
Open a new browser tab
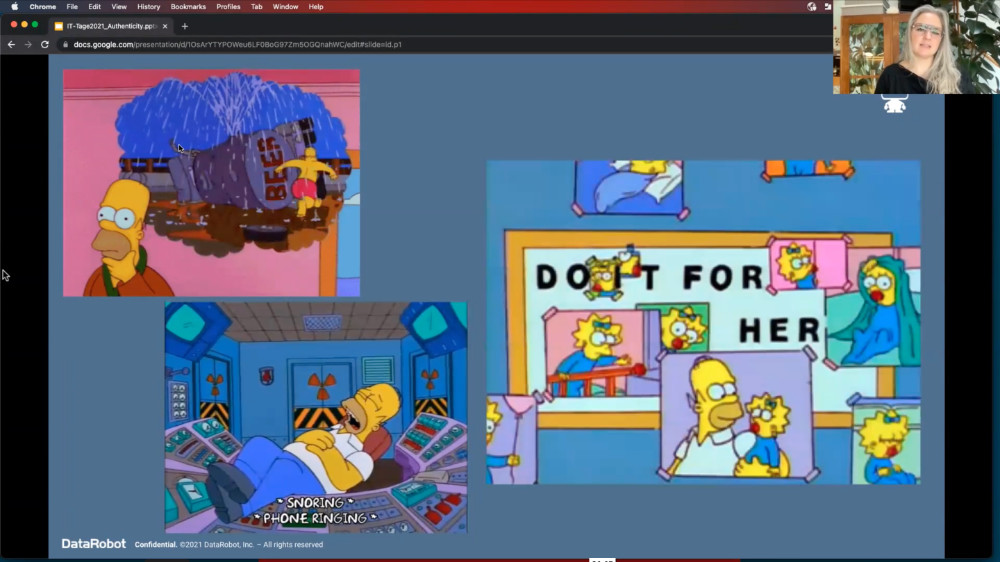[185, 26]
